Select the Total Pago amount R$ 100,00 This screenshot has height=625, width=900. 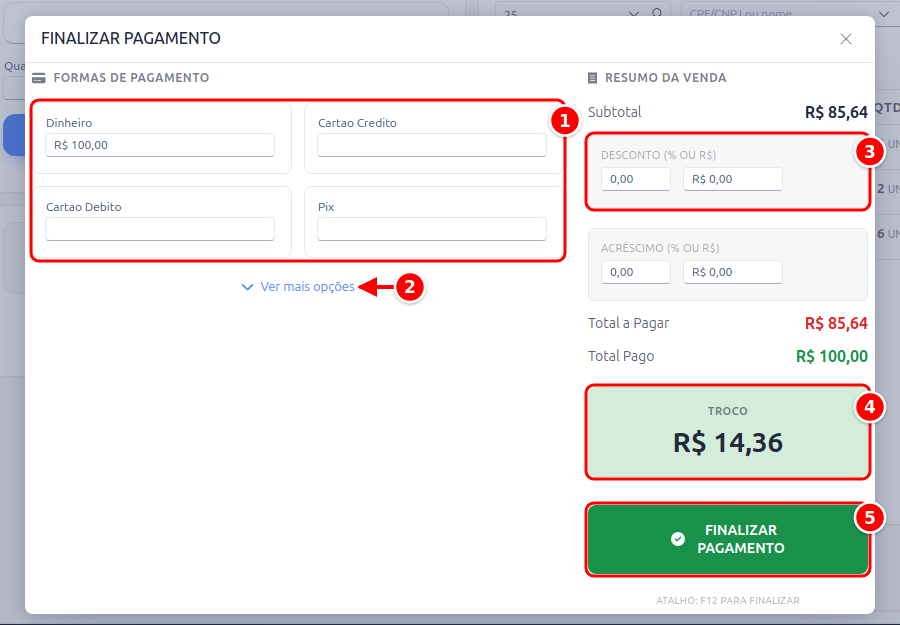click(832, 356)
